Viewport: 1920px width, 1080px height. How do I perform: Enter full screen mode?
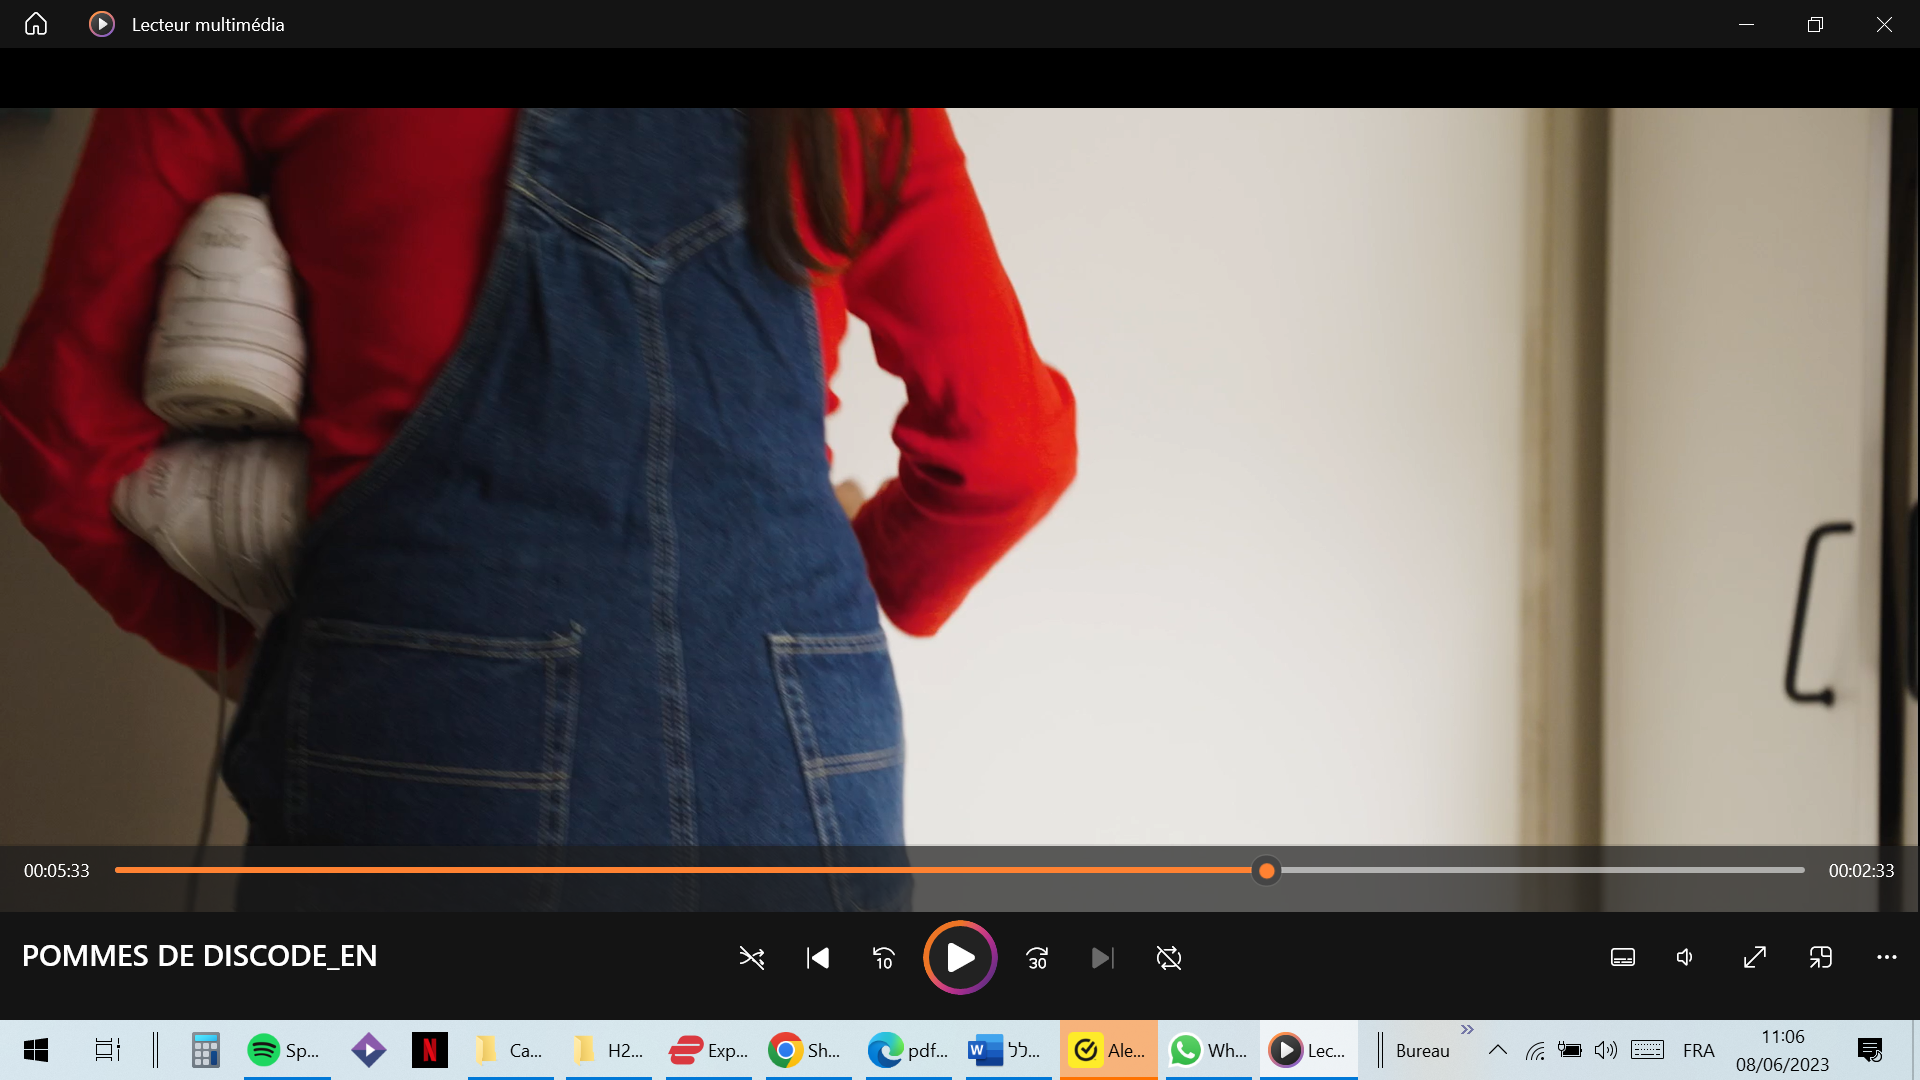1754,958
